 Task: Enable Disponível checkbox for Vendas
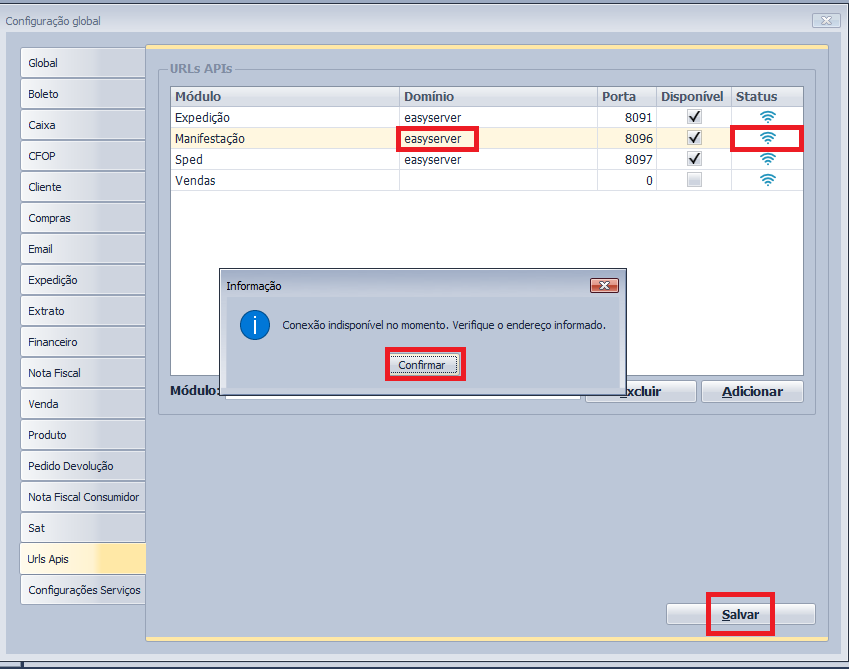(x=694, y=180)
